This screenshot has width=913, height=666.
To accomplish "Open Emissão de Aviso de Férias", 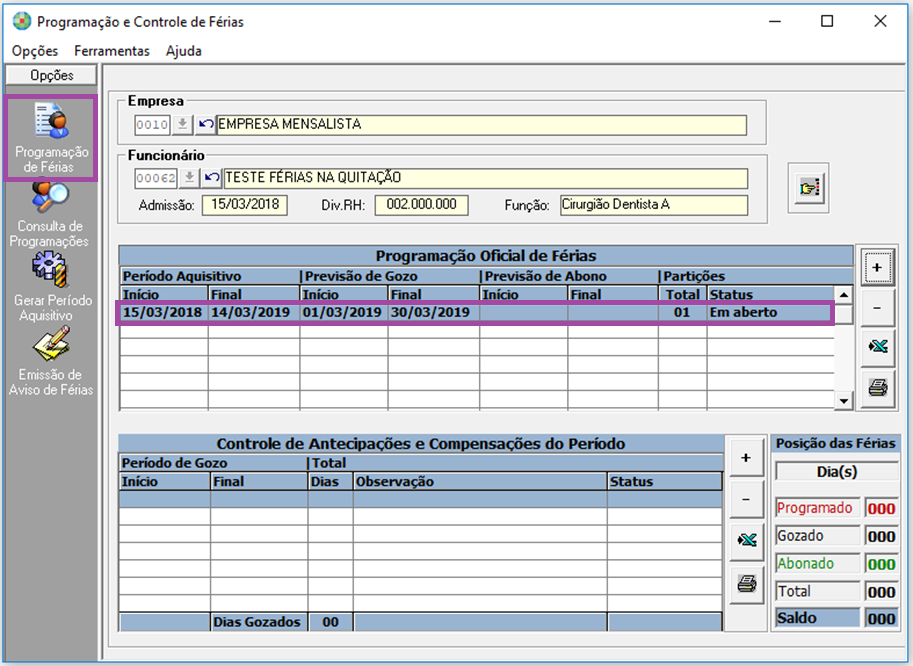I will coord(51,362).
